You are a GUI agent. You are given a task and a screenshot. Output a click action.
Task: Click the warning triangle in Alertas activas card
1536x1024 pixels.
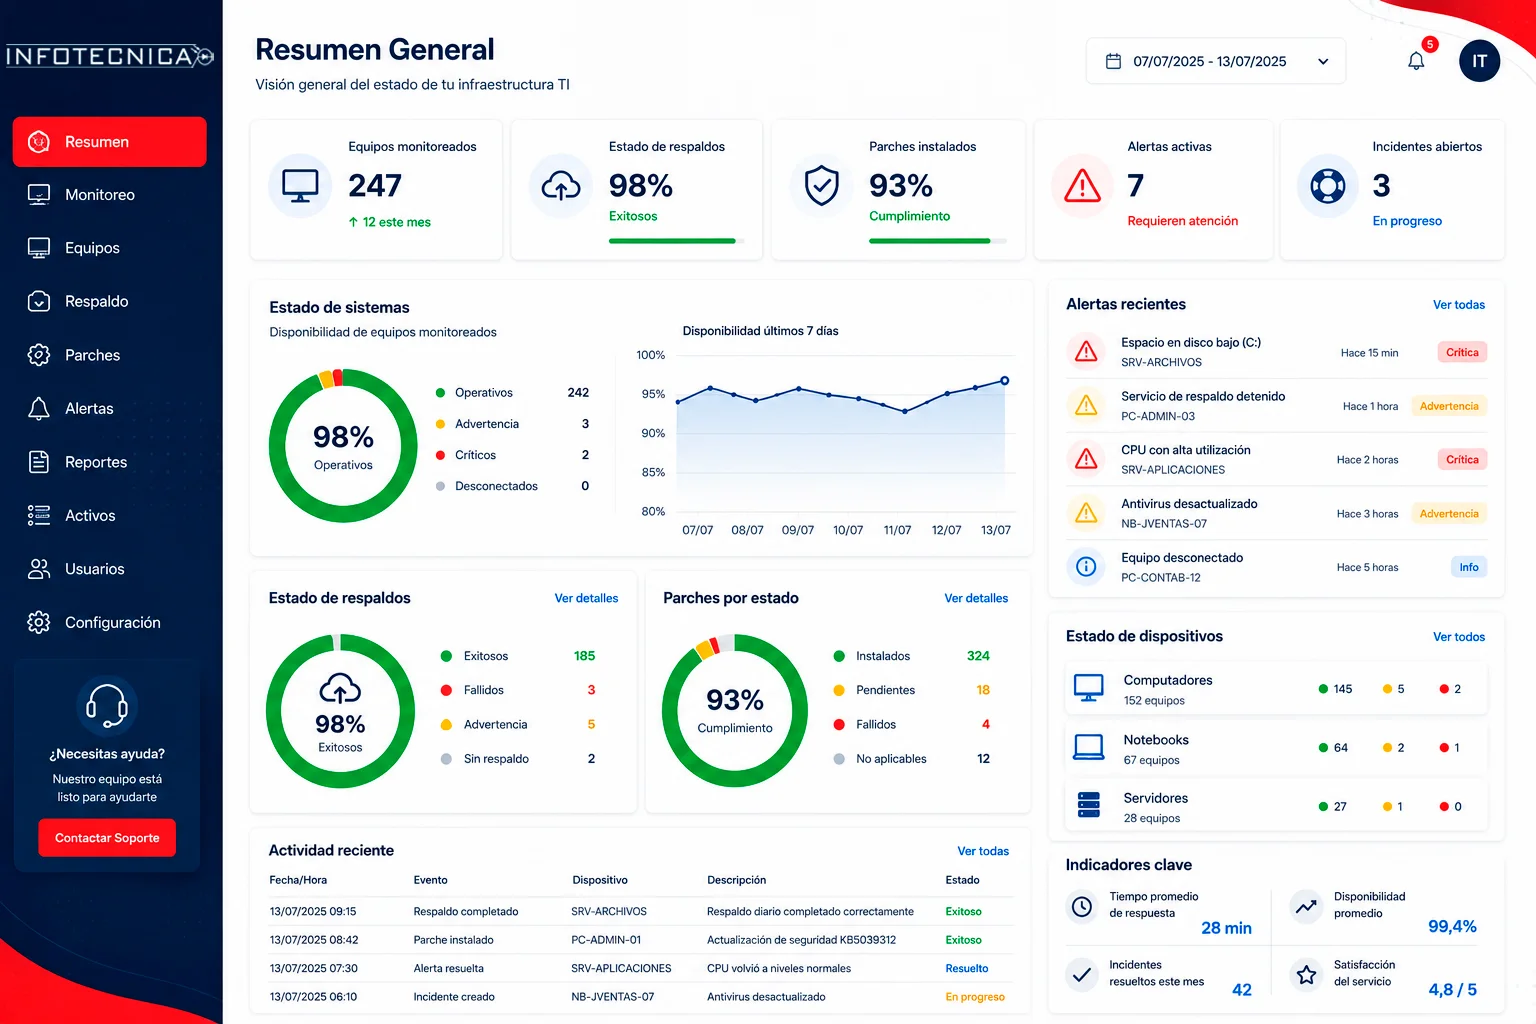1083,186
